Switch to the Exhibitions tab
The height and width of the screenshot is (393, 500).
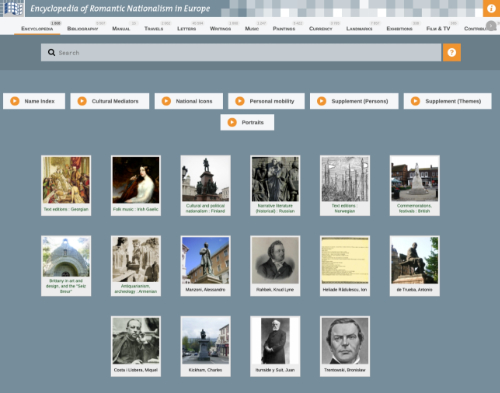[399, 29]
